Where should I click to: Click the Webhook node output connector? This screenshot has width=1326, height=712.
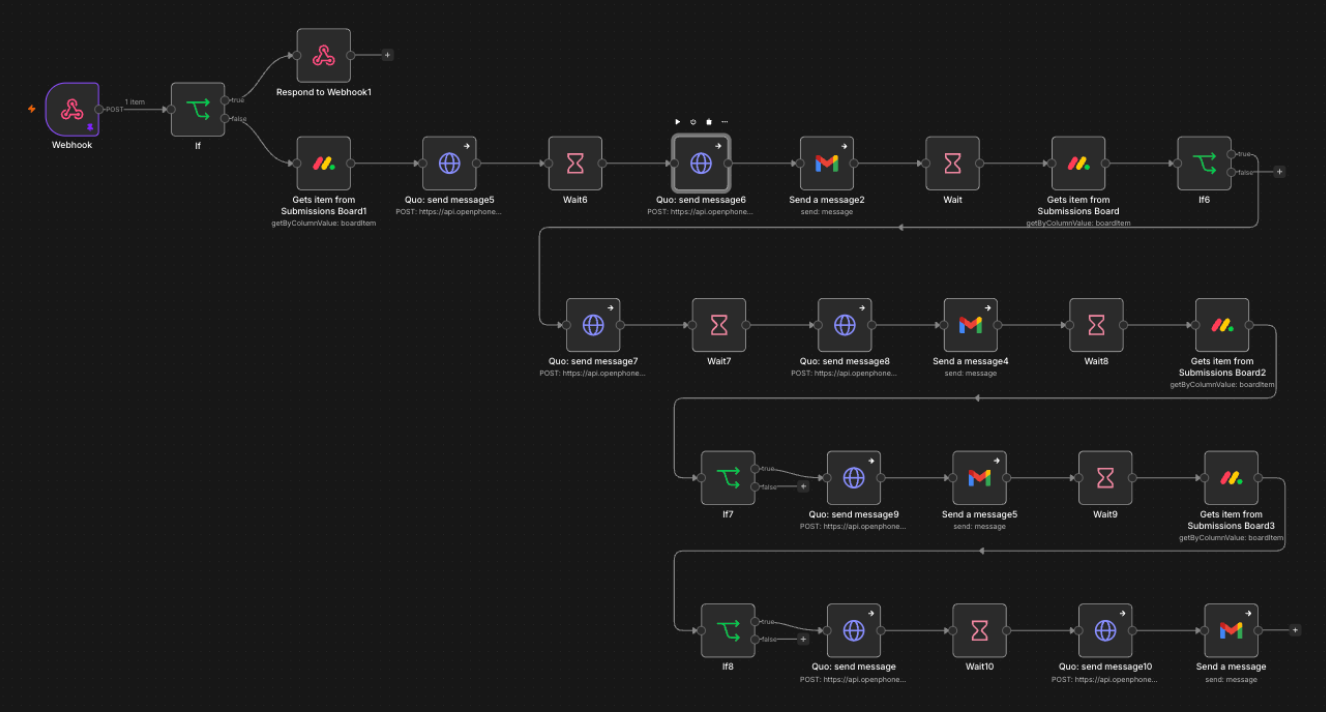point(99,109)
